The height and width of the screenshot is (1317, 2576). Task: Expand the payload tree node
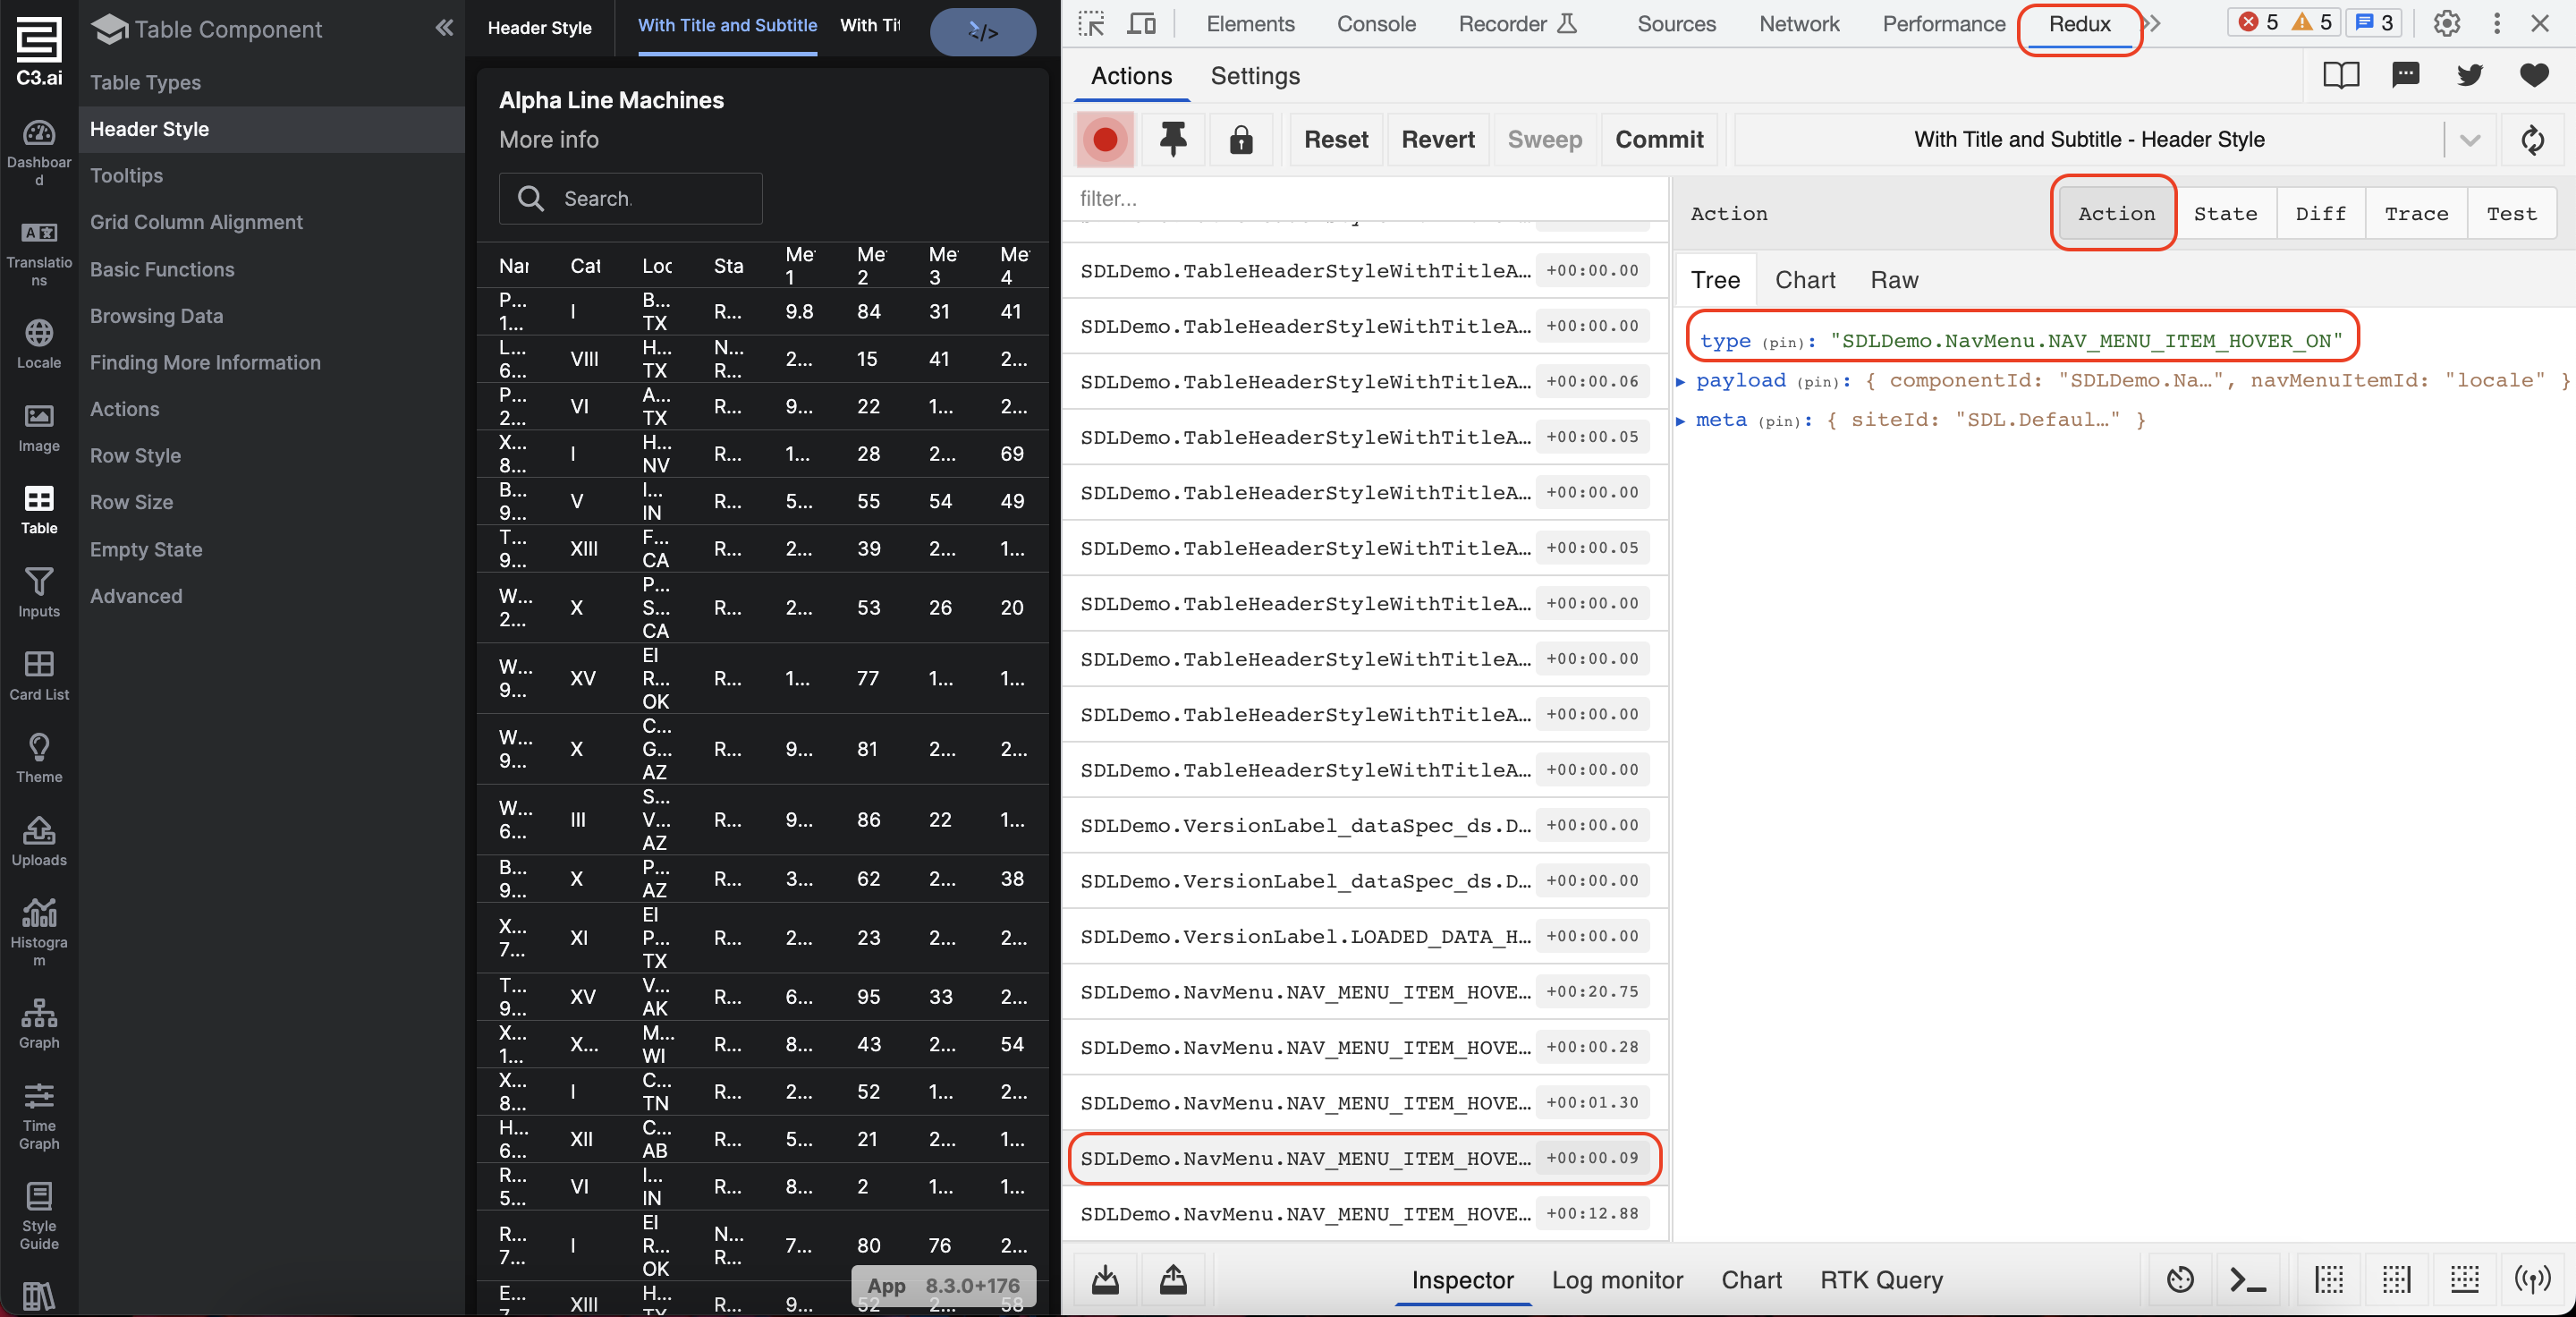[x=1681, y=381]
